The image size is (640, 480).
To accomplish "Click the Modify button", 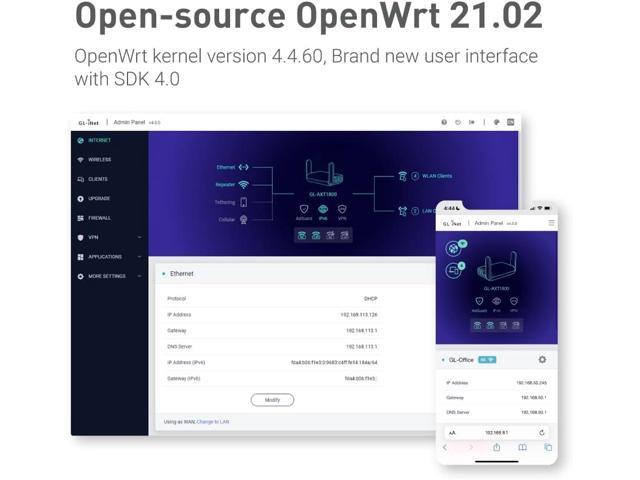I will [272, 400].
